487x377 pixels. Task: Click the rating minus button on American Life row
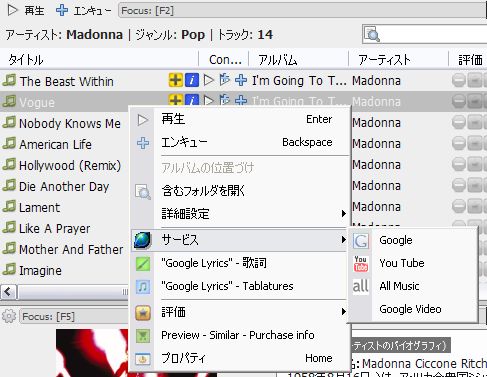(x=459, y=143)
